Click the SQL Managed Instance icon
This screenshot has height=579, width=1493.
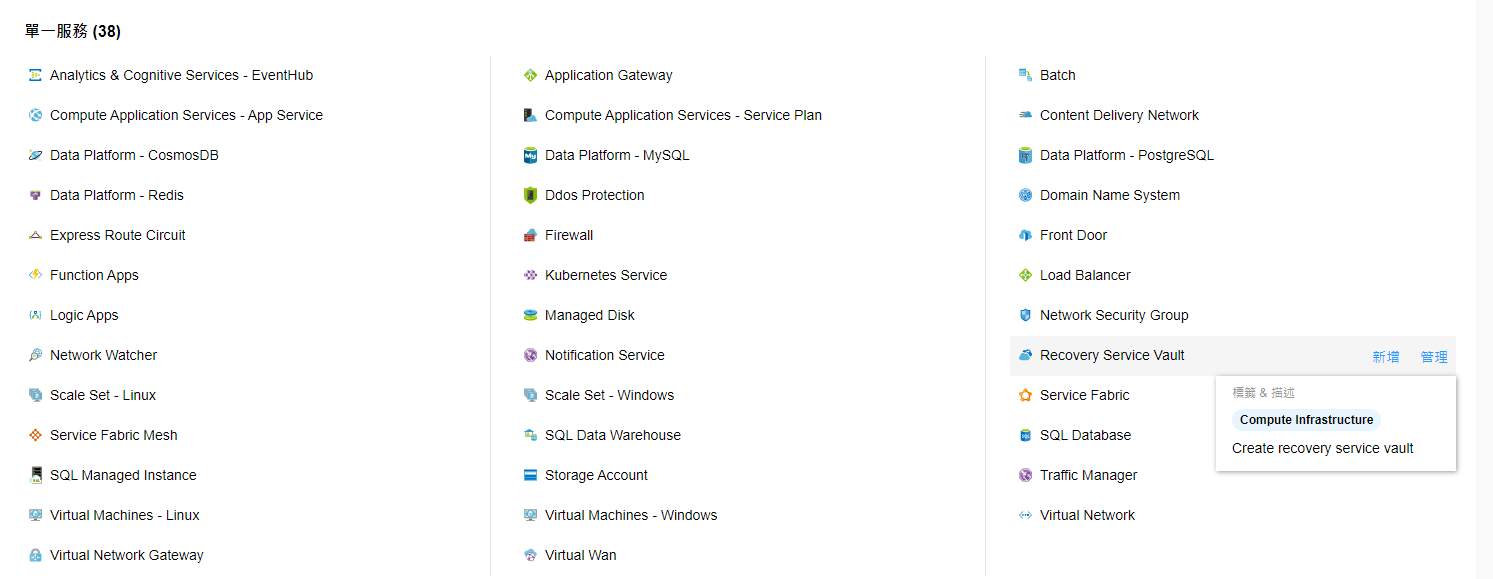(x=36, y=475)
